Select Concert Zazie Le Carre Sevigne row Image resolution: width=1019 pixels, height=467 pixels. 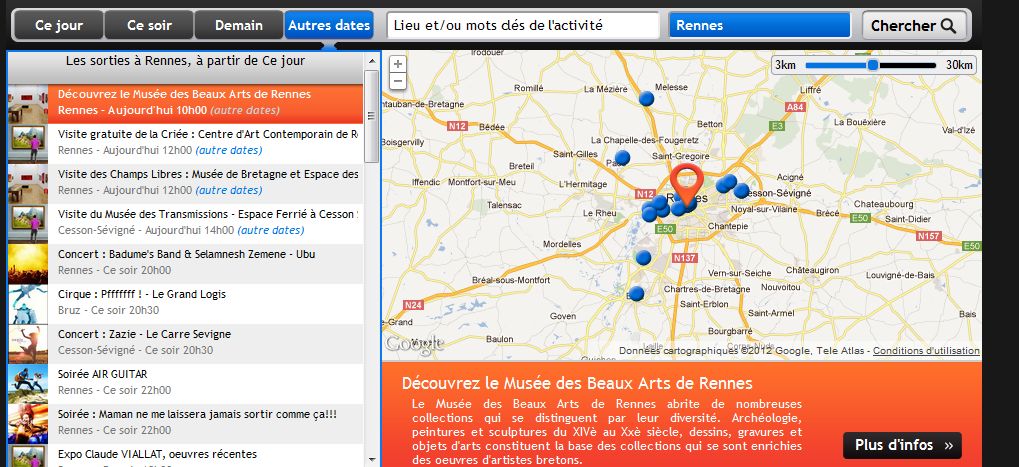[x=185, y=344]
